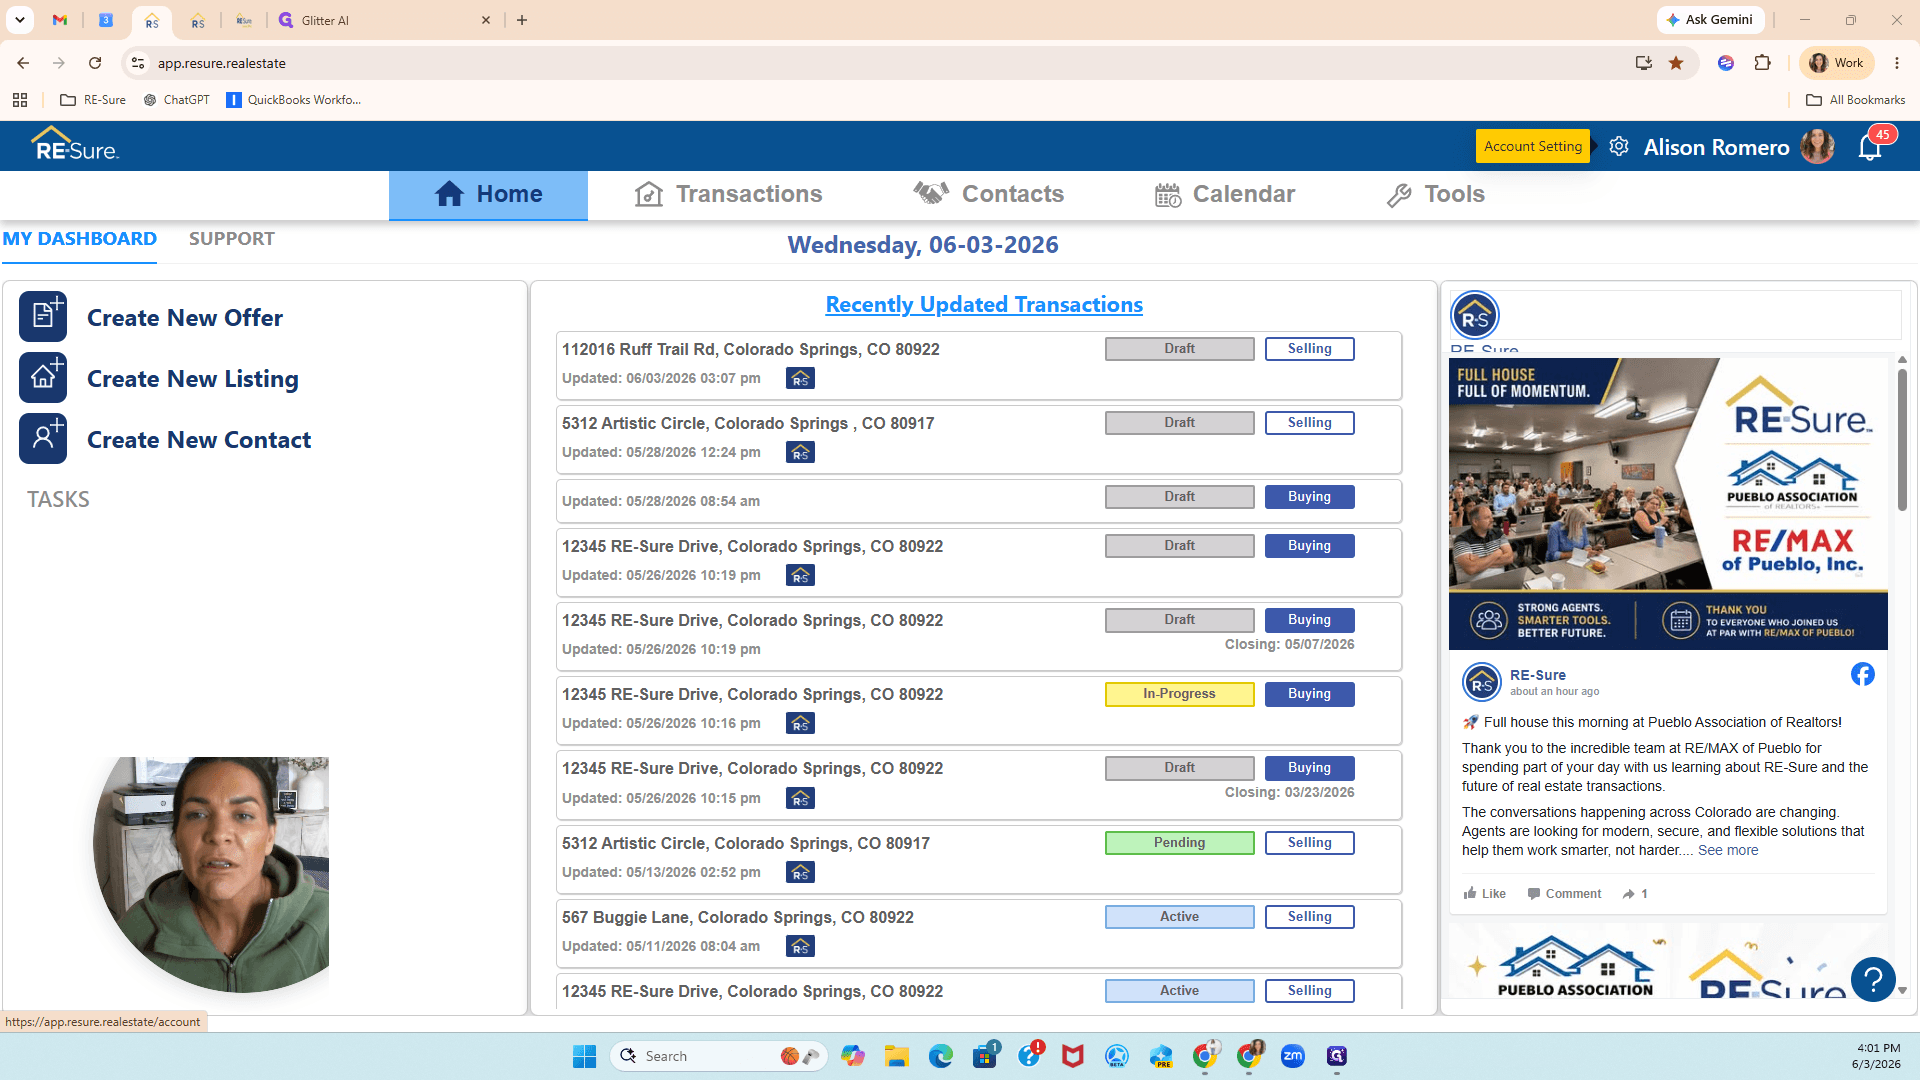
Task: Click Selling tag on 112016 Ruff Trail Rd
Action: (x=1309, y=349)
